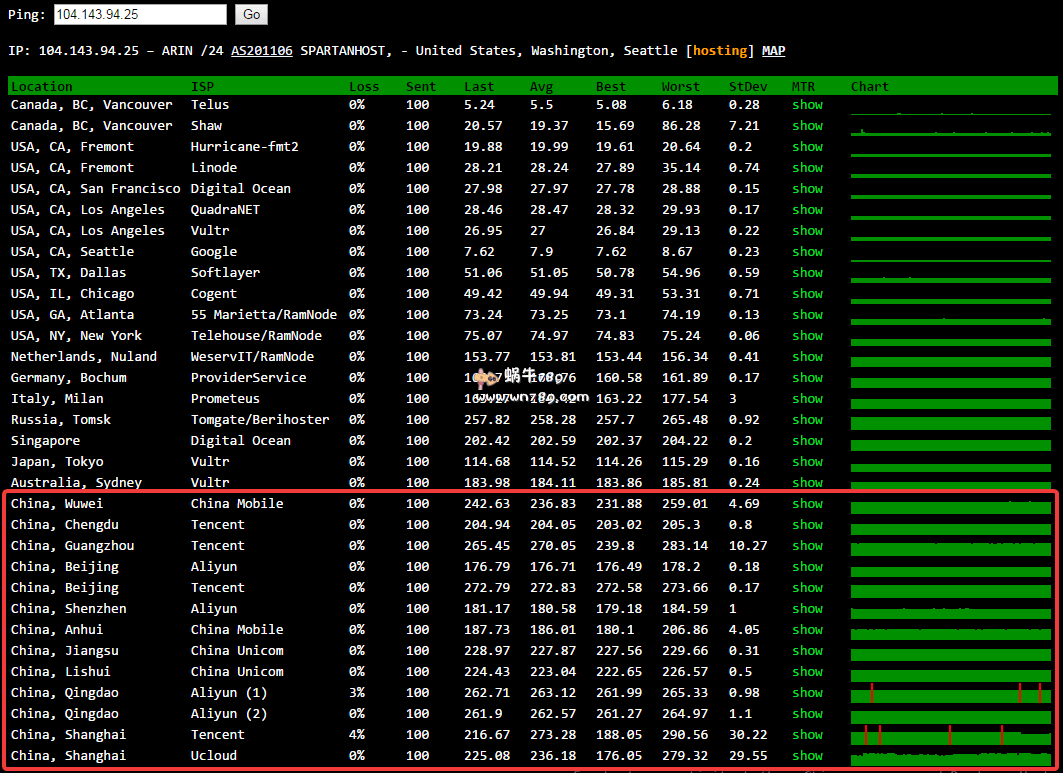The width and height of the screenshot is (1063, 773).
Task: Open the AS201106 ASN link
Action: 262,50
